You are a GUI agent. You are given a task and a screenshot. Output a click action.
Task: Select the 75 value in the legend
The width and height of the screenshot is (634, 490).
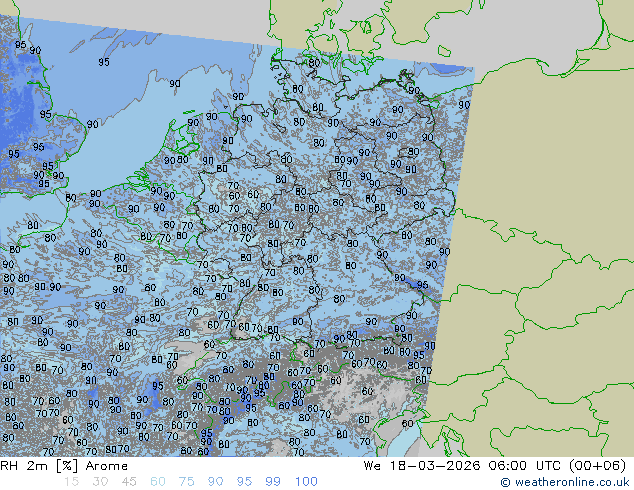pyautogui.click(x=186, y=482)
